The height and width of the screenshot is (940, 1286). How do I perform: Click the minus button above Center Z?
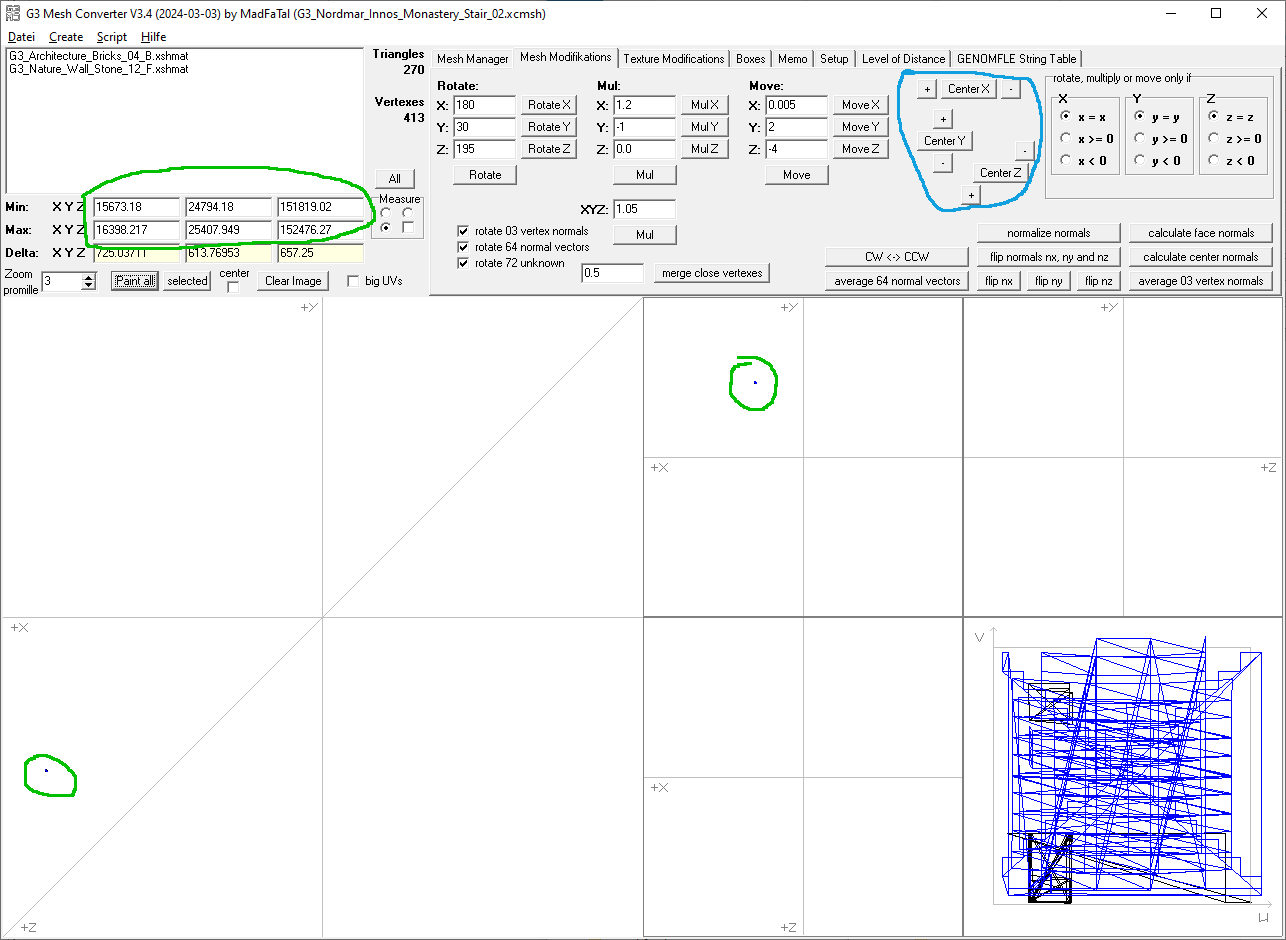point(1024,151)
